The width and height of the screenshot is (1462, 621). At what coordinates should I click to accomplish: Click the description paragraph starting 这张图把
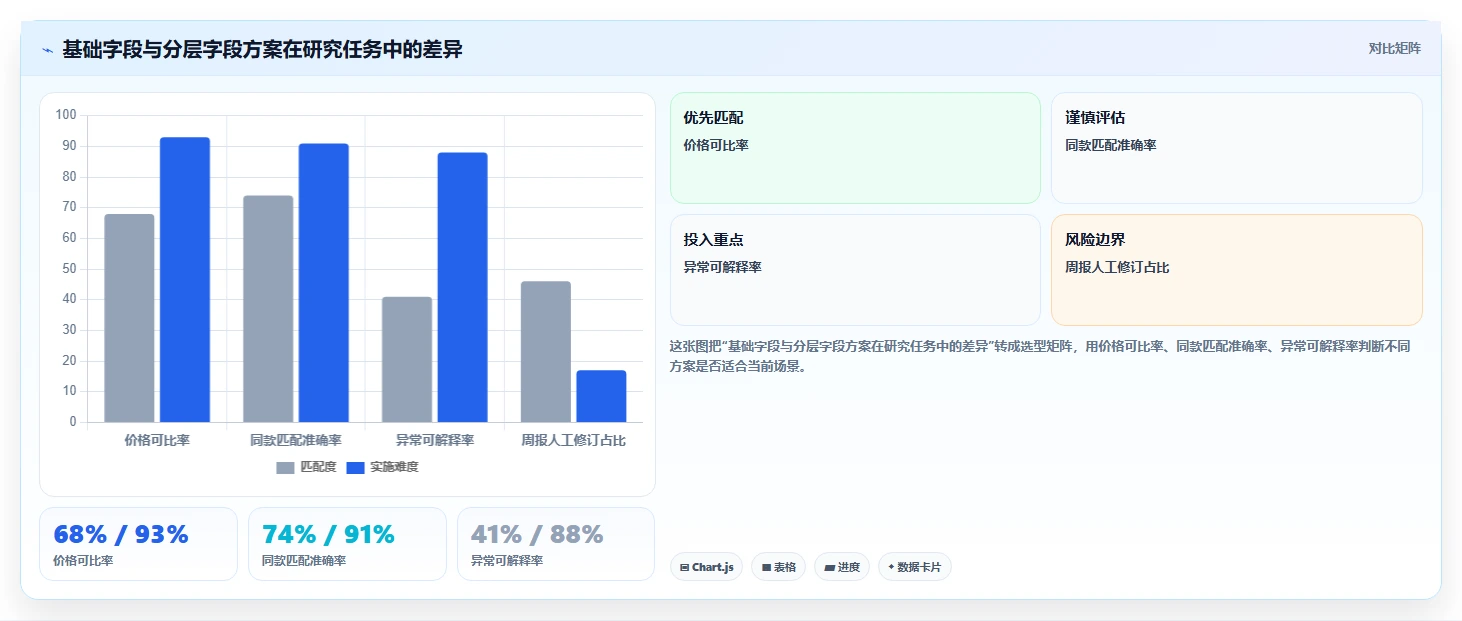coord(1040,356)
